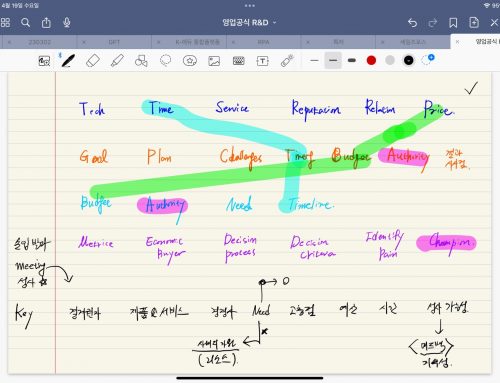This screenshot has height=383, width=500.
Task: Pick the thickest pen stroke width
Action: pyautogui.click(x=352, y=60)
